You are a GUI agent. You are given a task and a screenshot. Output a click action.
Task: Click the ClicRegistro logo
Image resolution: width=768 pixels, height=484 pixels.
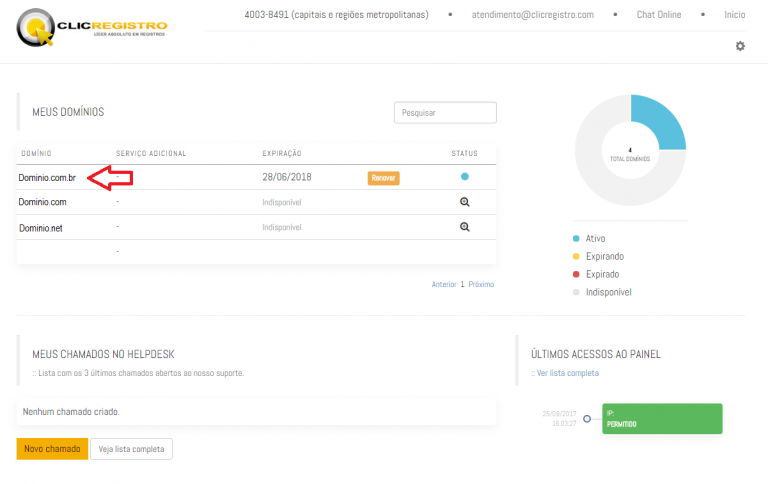click(93, 28)
